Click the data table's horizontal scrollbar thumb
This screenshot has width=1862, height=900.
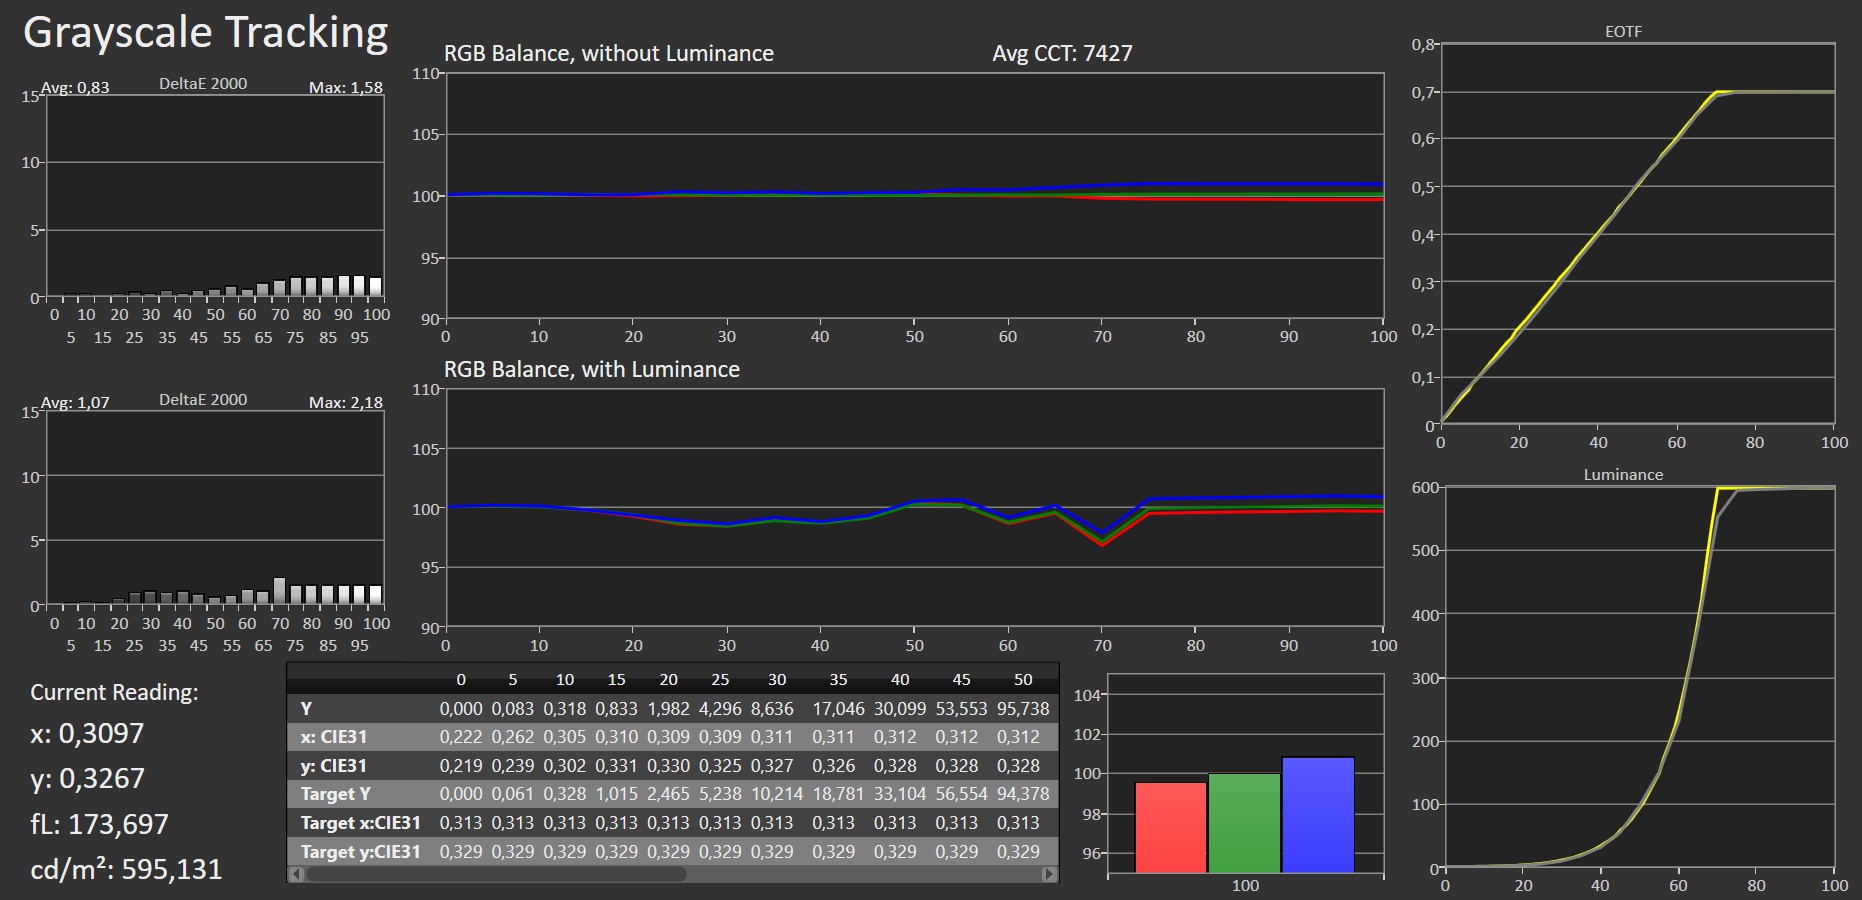pos(496,874)
